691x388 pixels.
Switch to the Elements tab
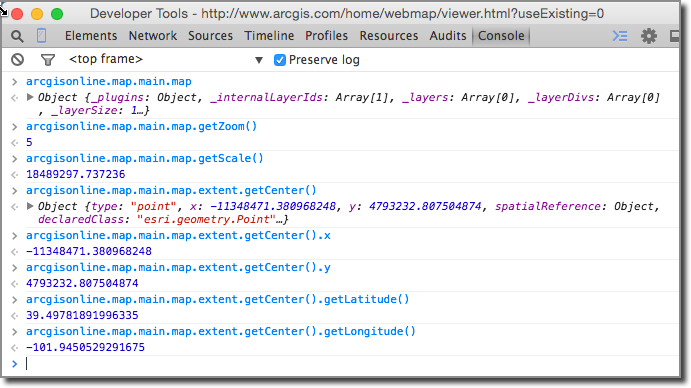[91, 36]
